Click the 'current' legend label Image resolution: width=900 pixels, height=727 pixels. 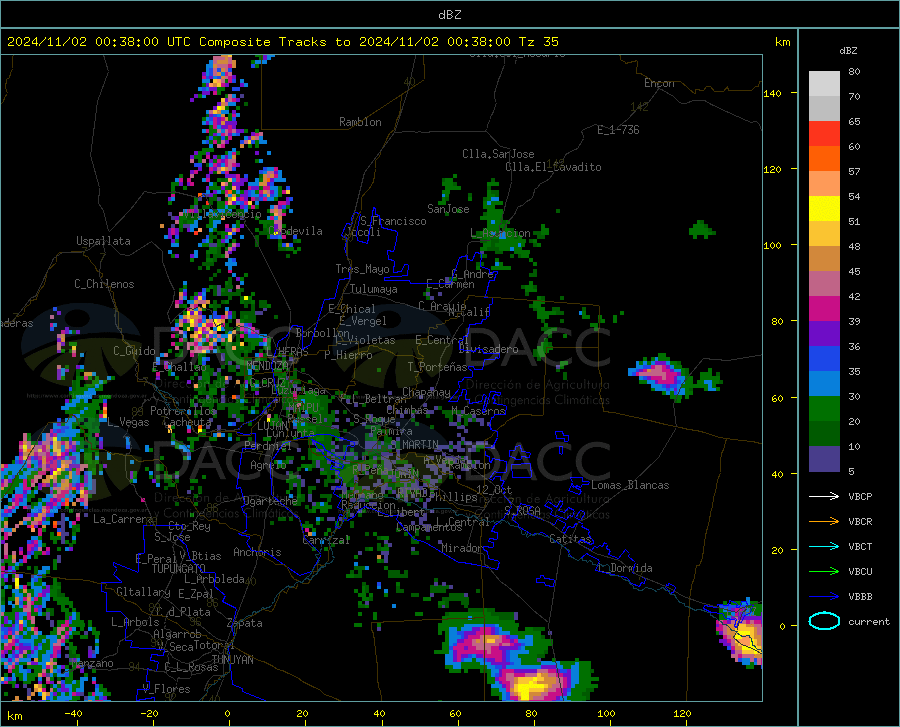click(x=869, y=621)
